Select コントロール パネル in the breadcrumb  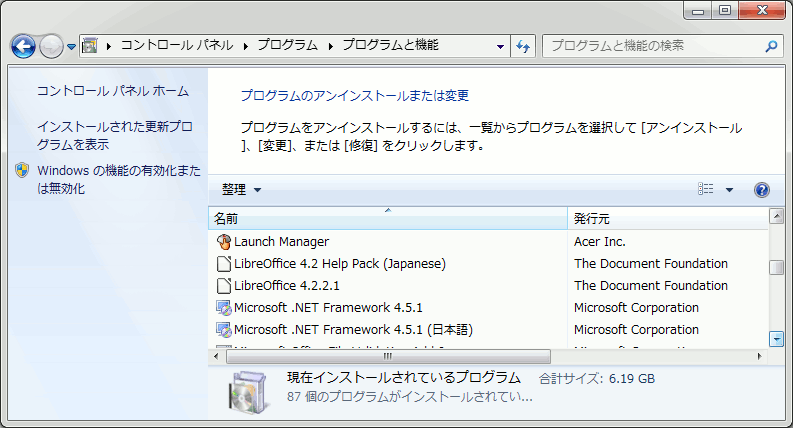coord(176,46)
